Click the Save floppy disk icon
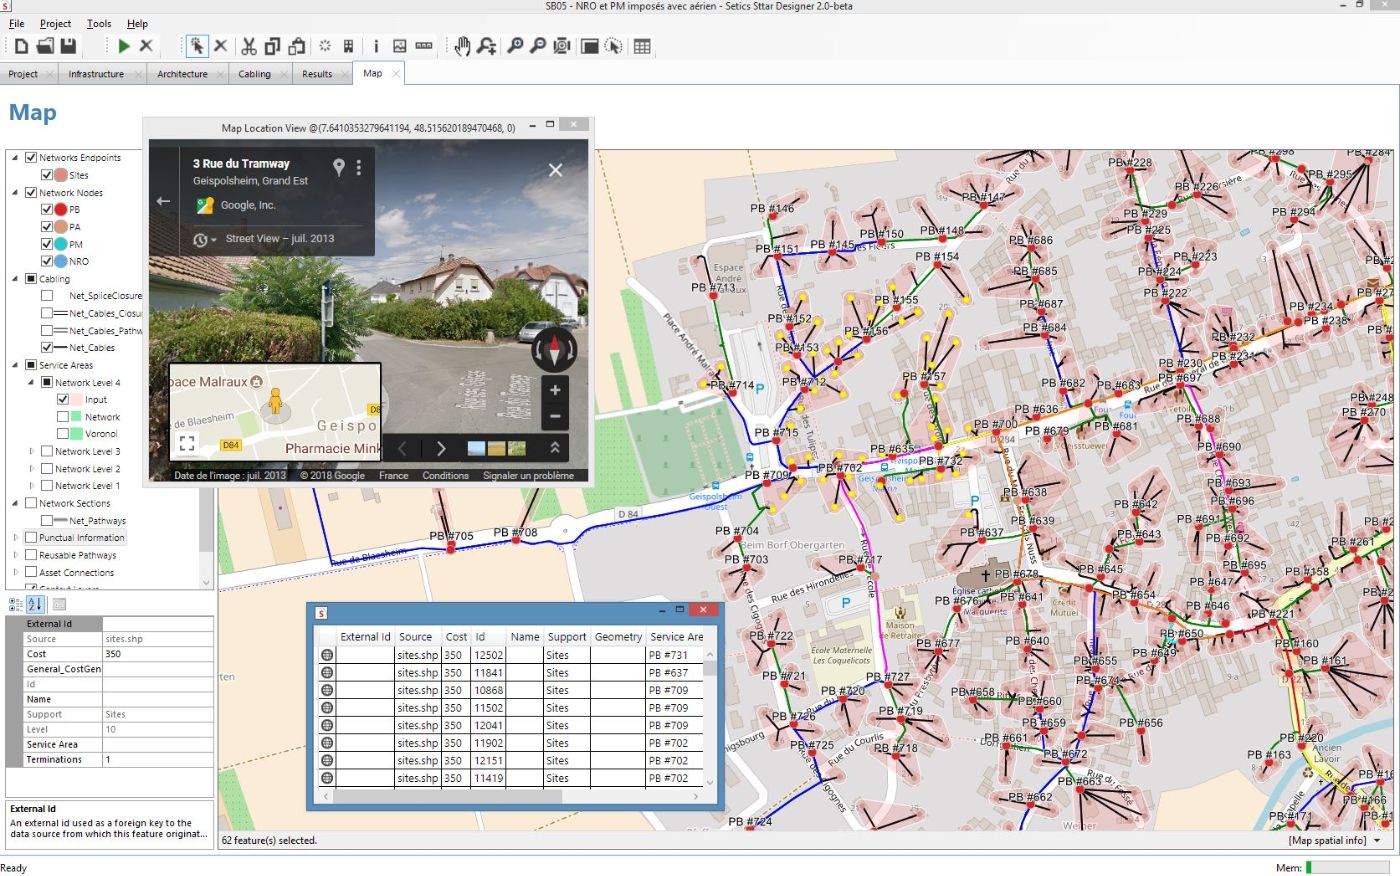Viewport: 1400px width, 876px height. (x=68, y=46)
